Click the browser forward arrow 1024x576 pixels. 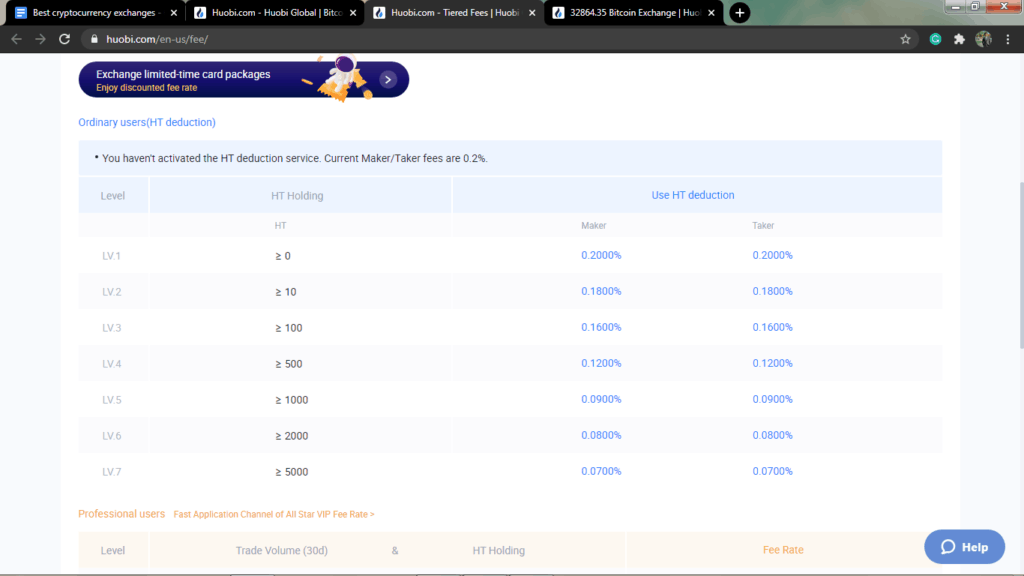[40, 39]
